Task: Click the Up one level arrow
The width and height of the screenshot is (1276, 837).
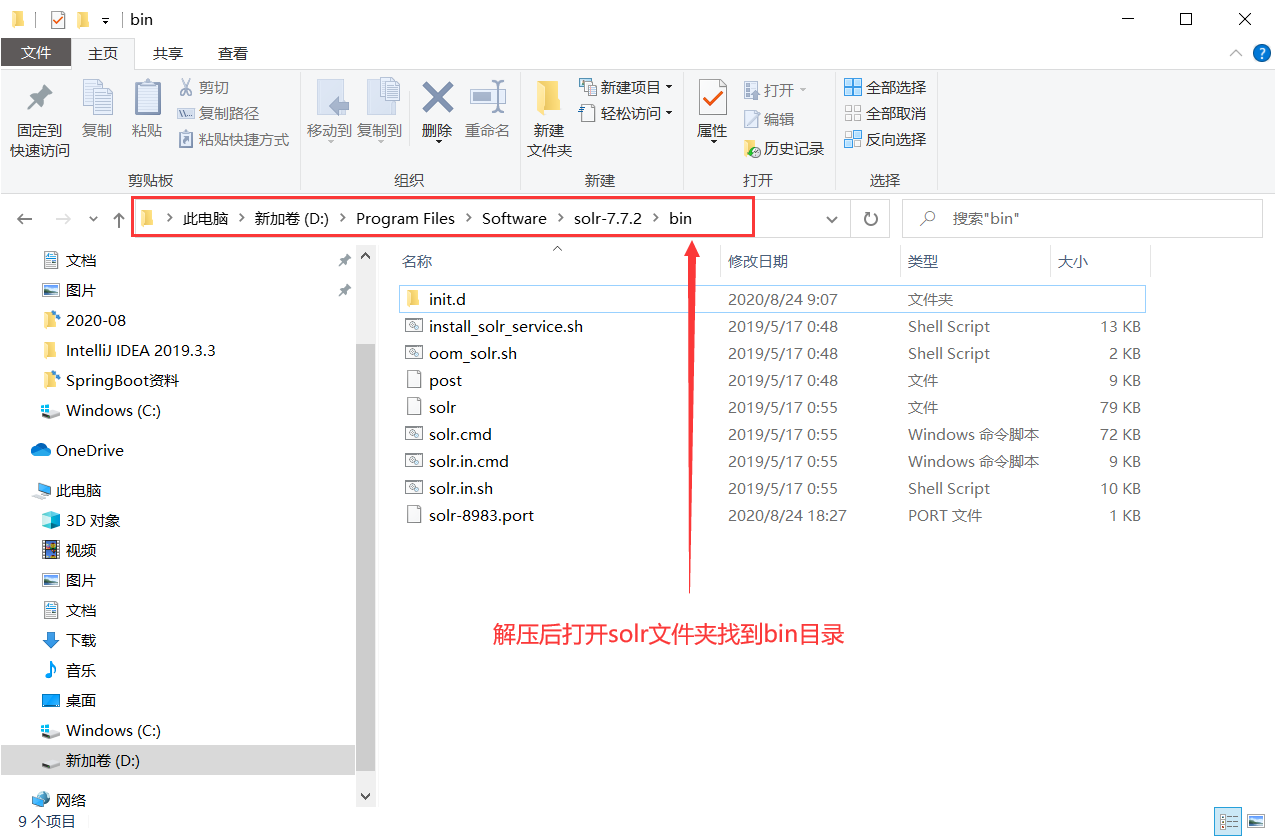Action: tap(119, 219)
